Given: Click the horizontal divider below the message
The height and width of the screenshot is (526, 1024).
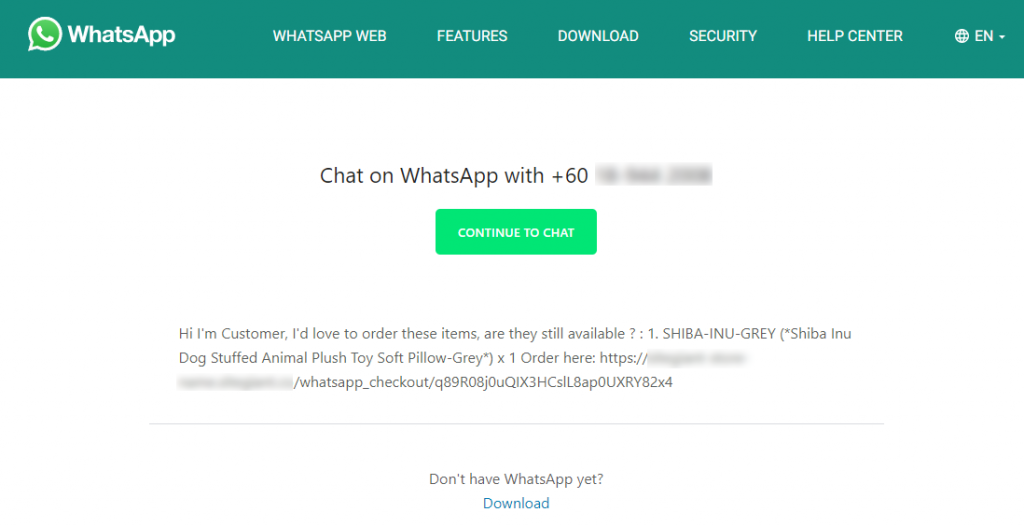Looking at the screenshot, I should pos(516,423).
